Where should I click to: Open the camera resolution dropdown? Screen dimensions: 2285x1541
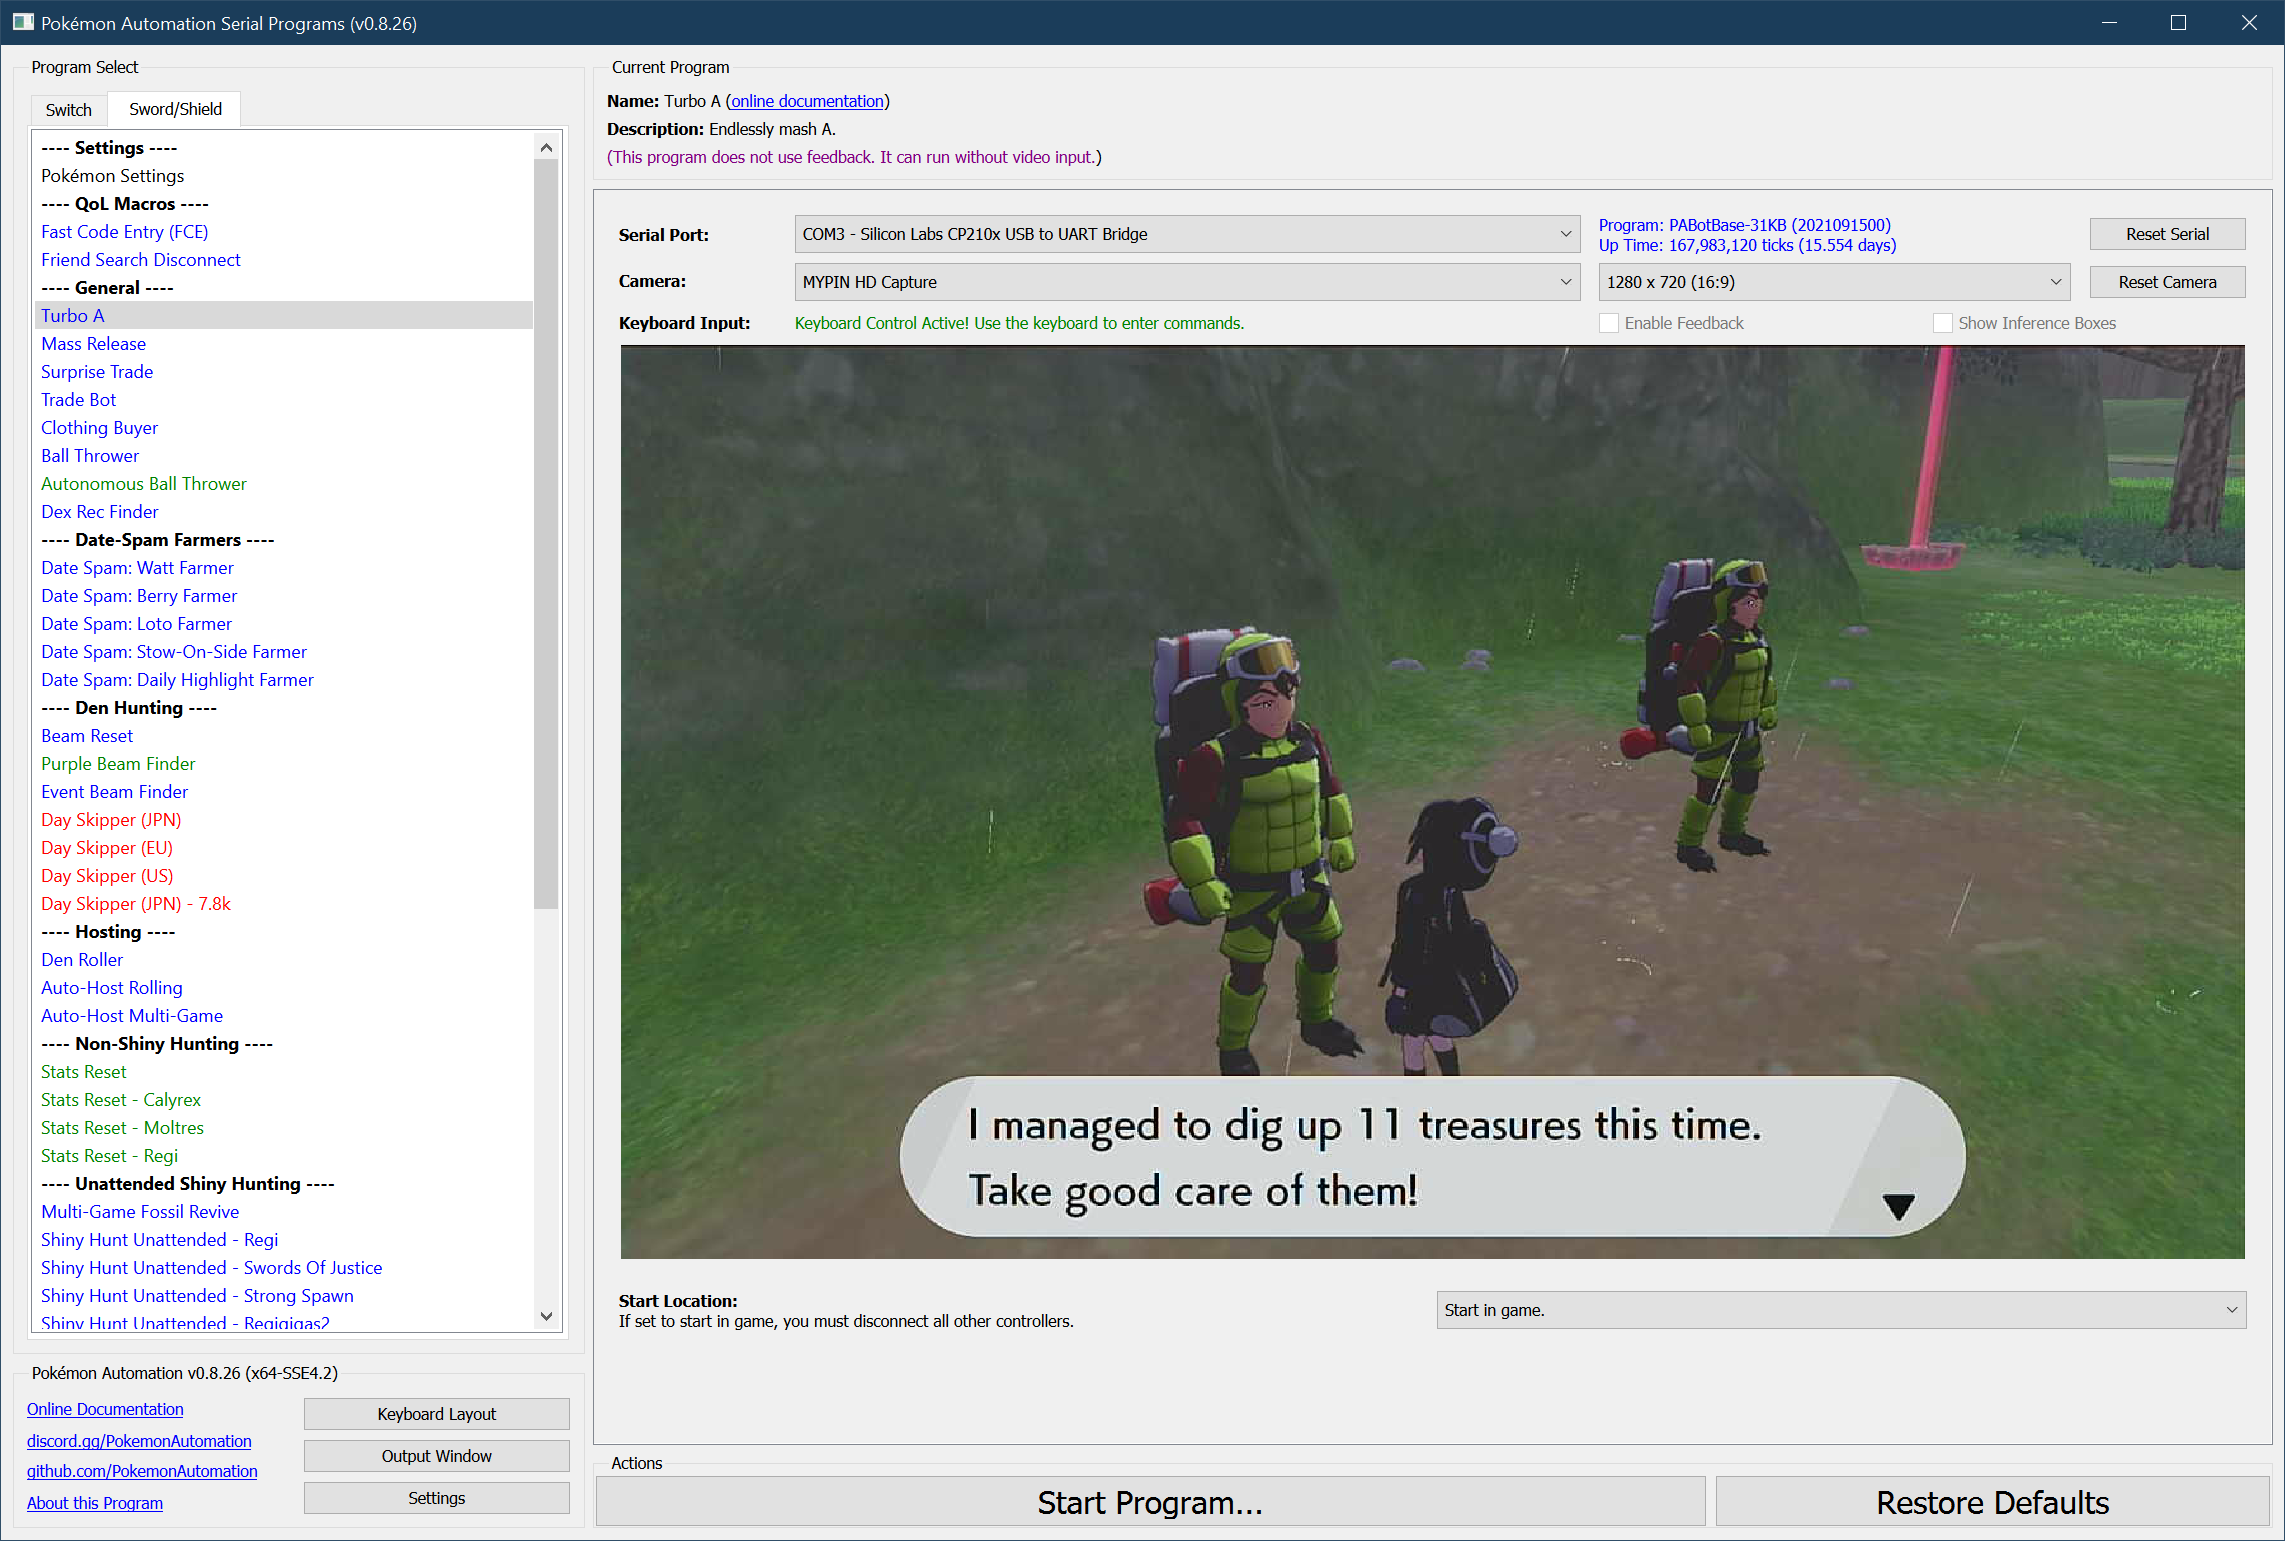coord(1833,282)
